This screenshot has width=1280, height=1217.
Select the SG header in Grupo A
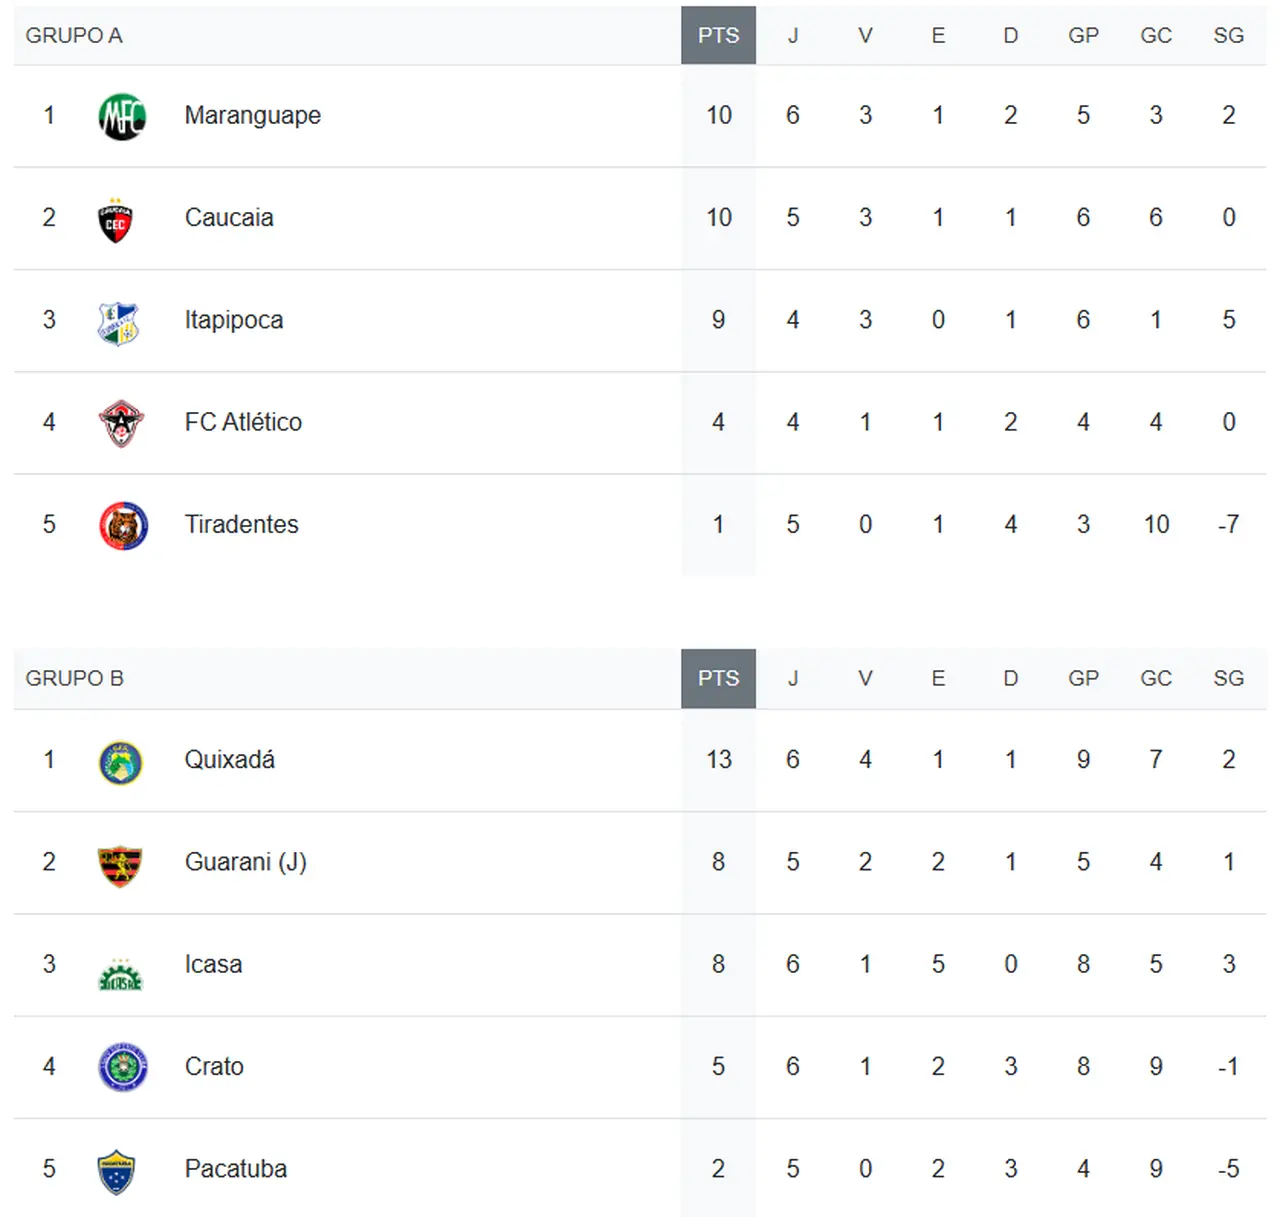[x=1228, y=36]
